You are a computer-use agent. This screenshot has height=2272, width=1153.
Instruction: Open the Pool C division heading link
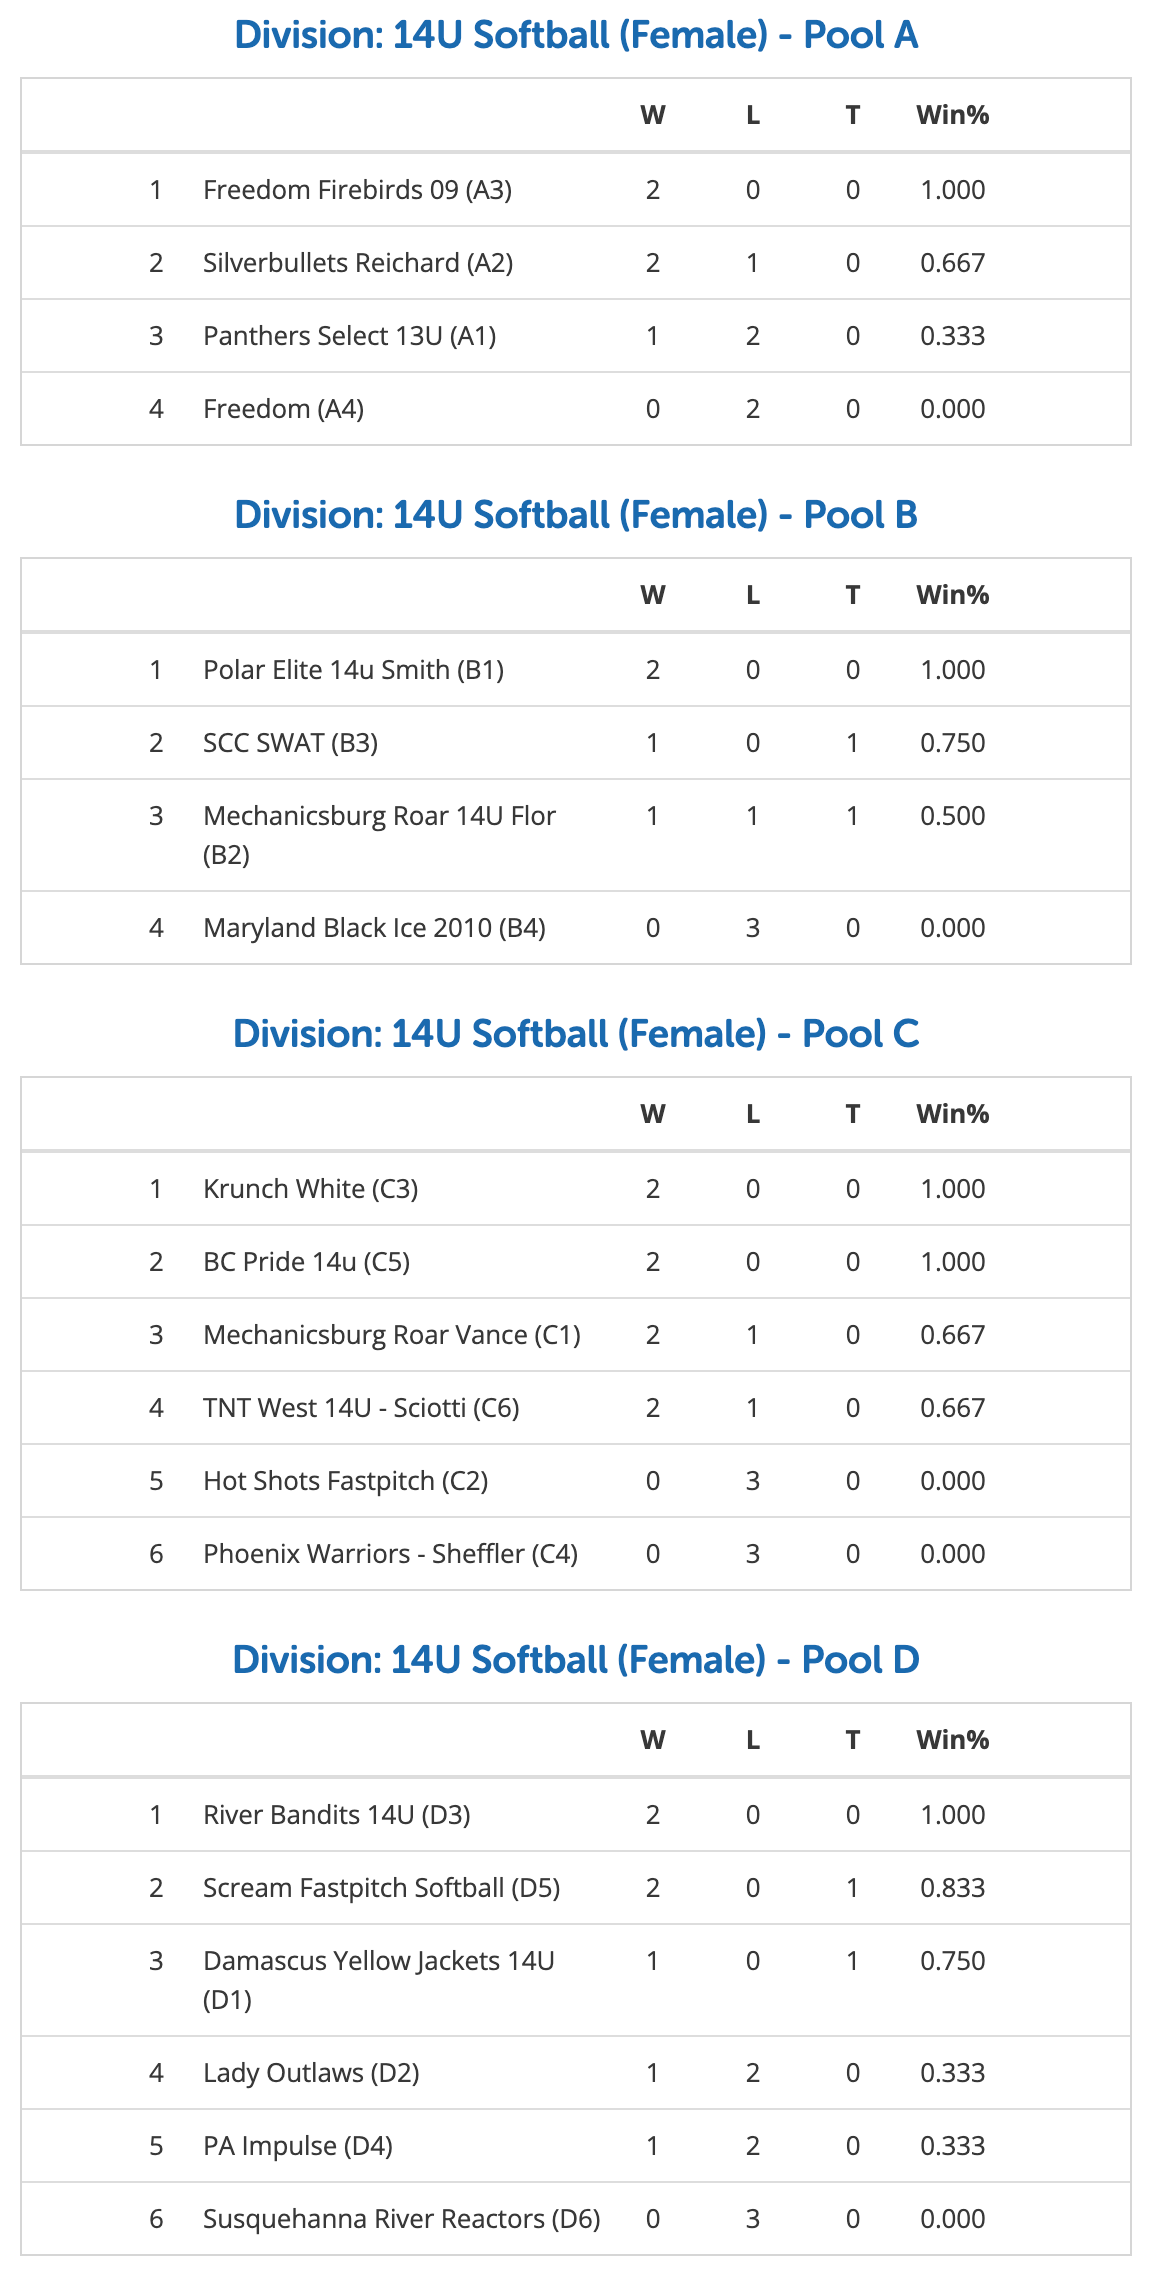click(576, 1034)
